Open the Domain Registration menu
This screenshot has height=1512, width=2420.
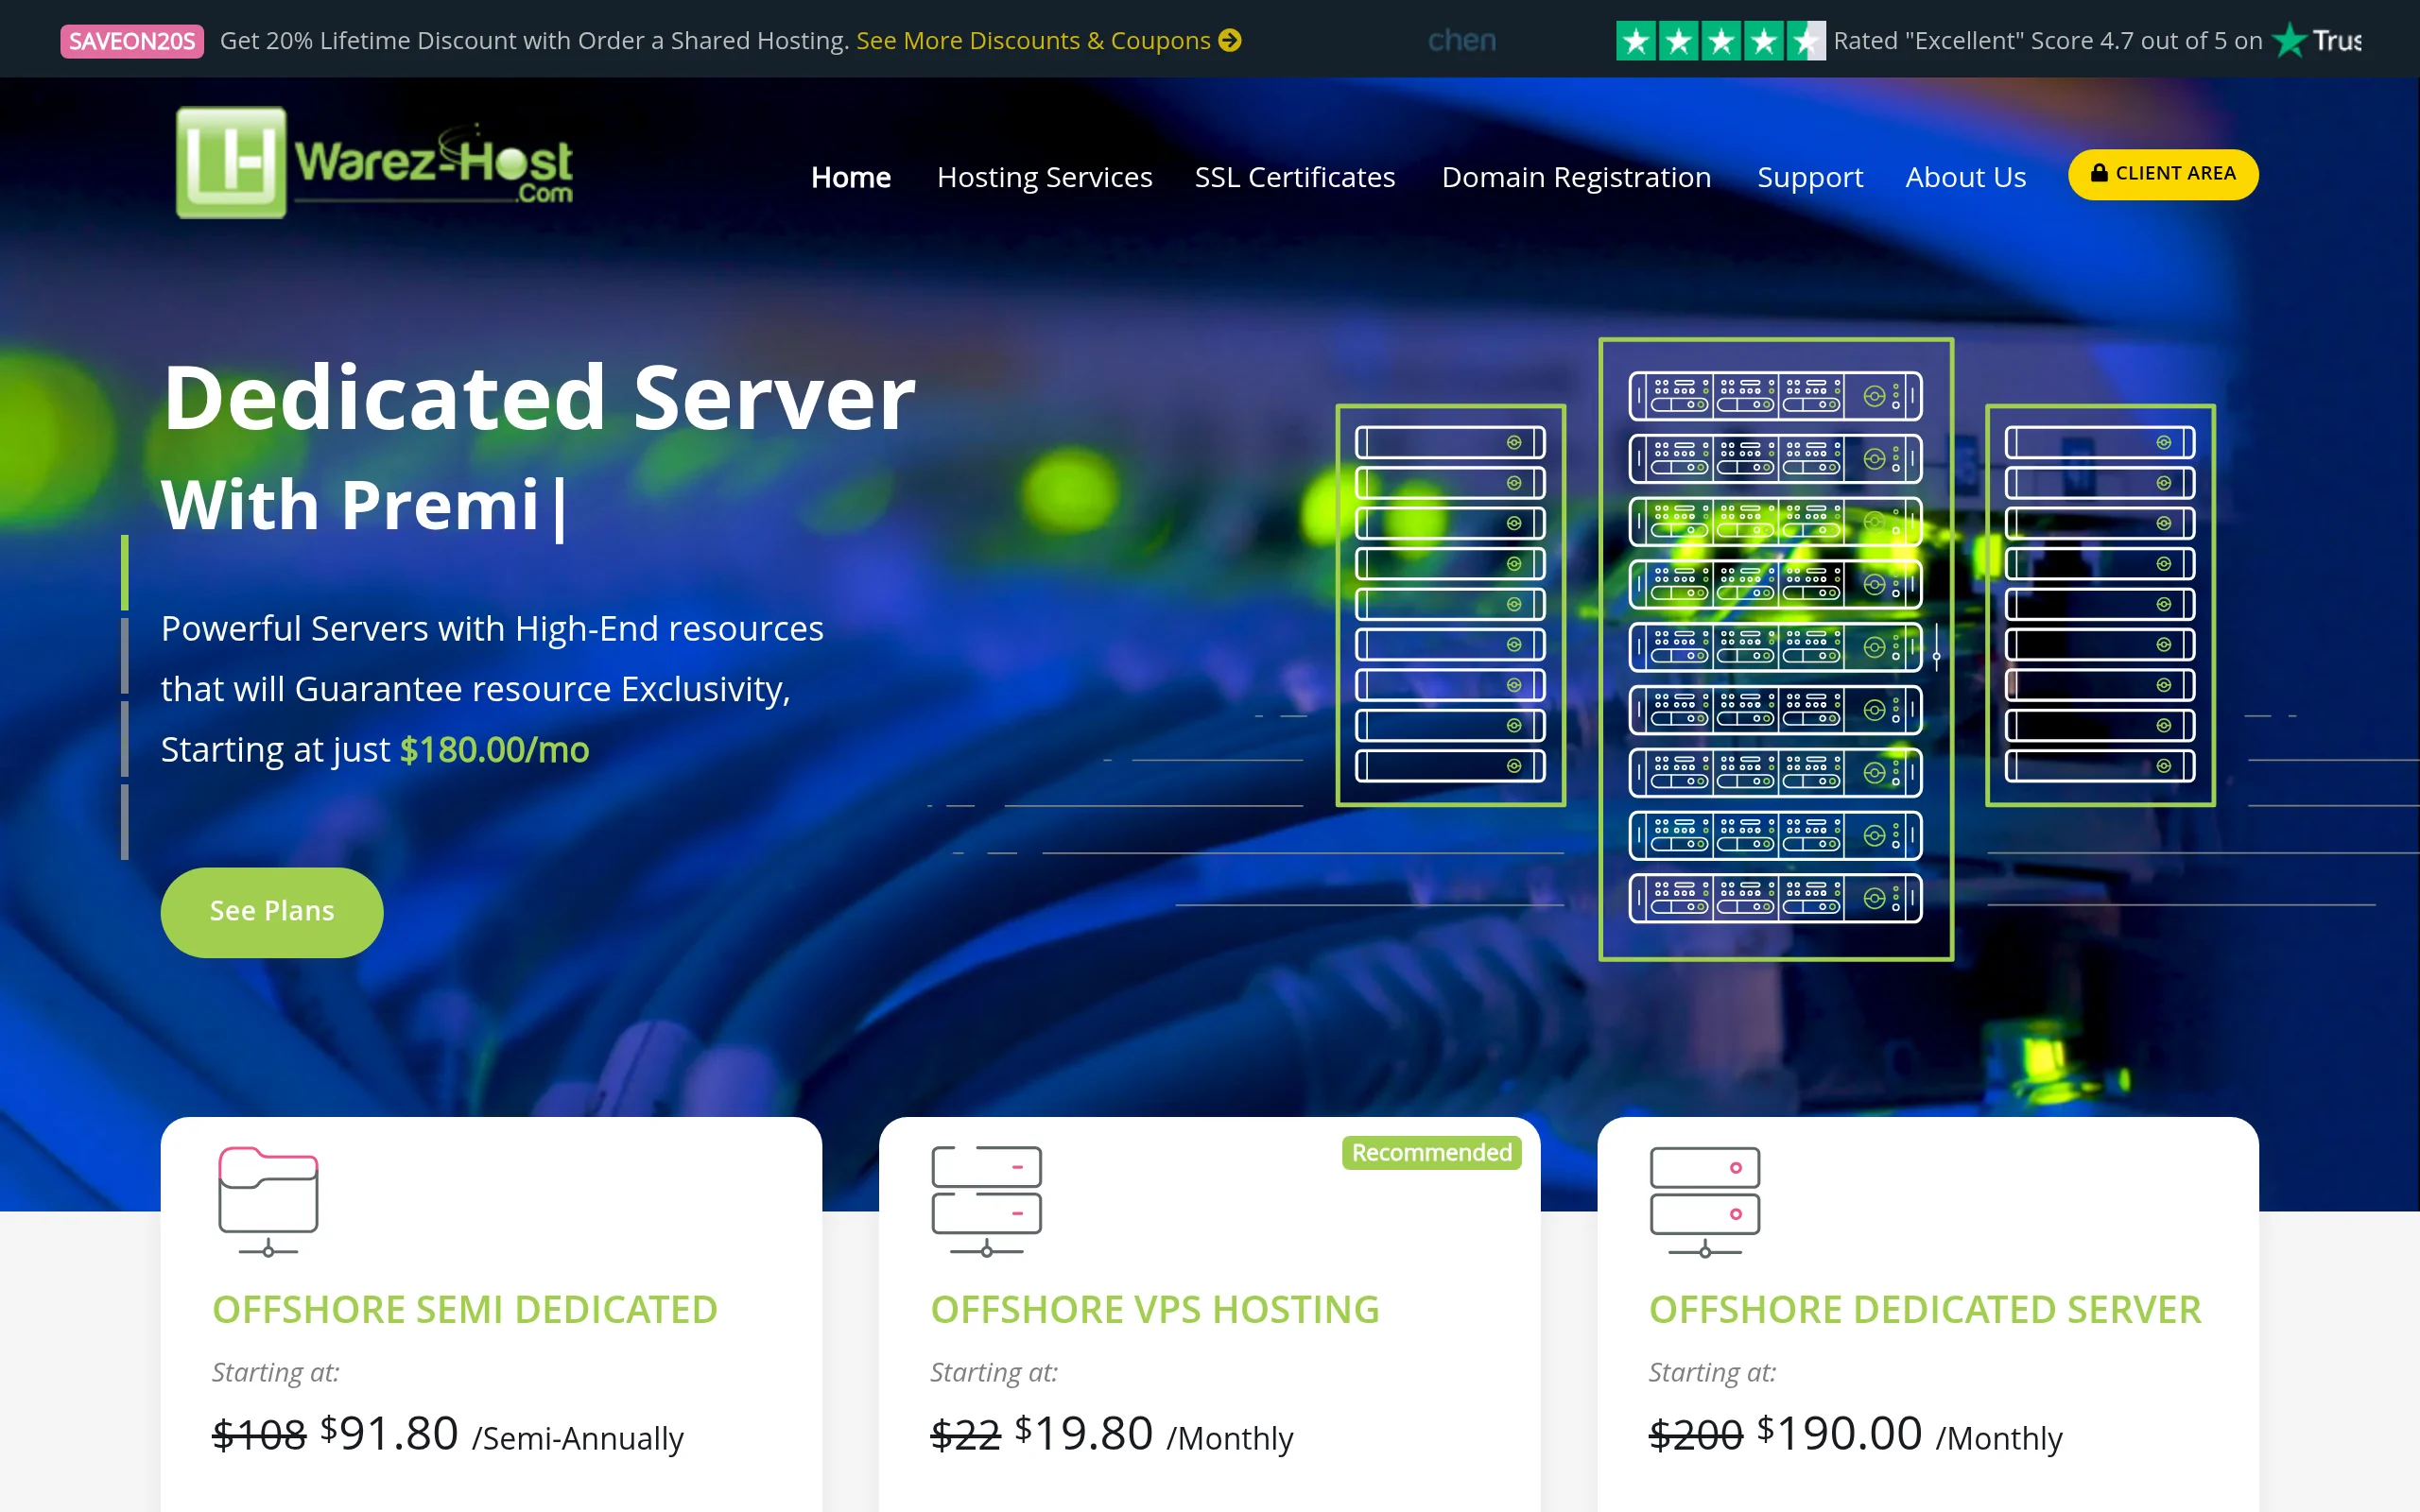tap(1576, 177)
